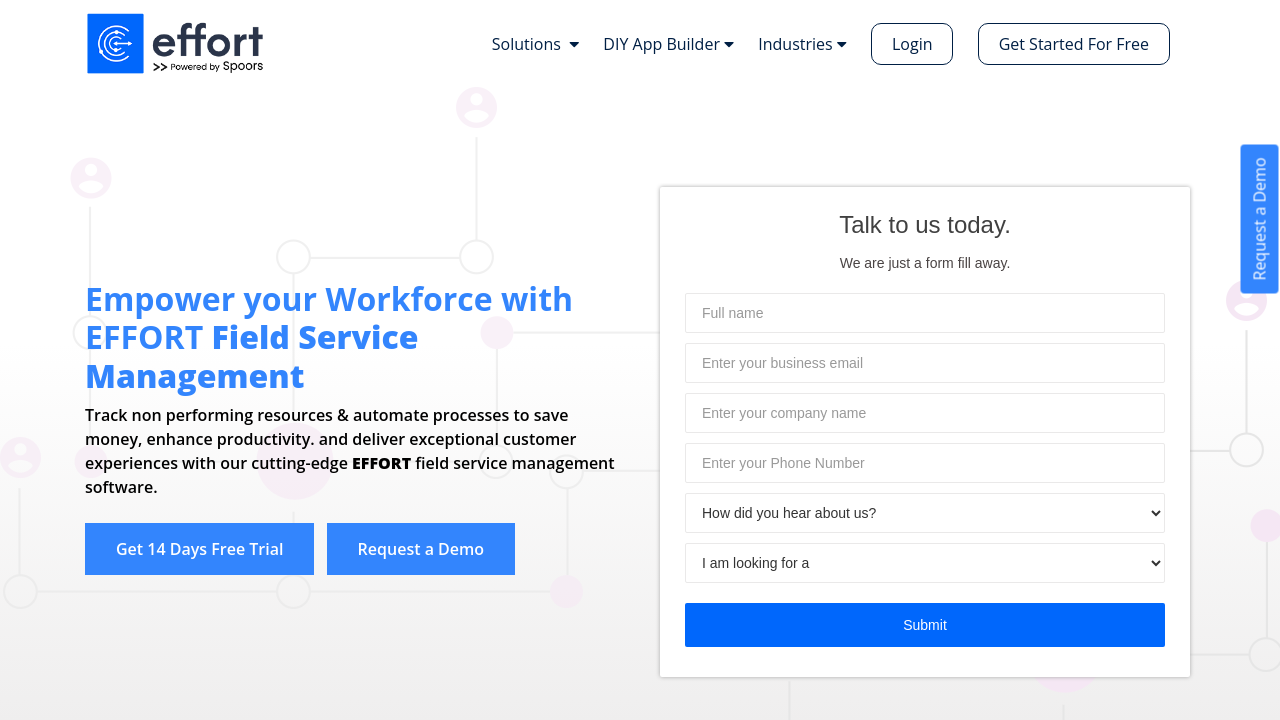Viewport: 1280px width, 720px height.
Task: Open the vertical Request a Demo side tab
Action: [x=1259, y=219]
